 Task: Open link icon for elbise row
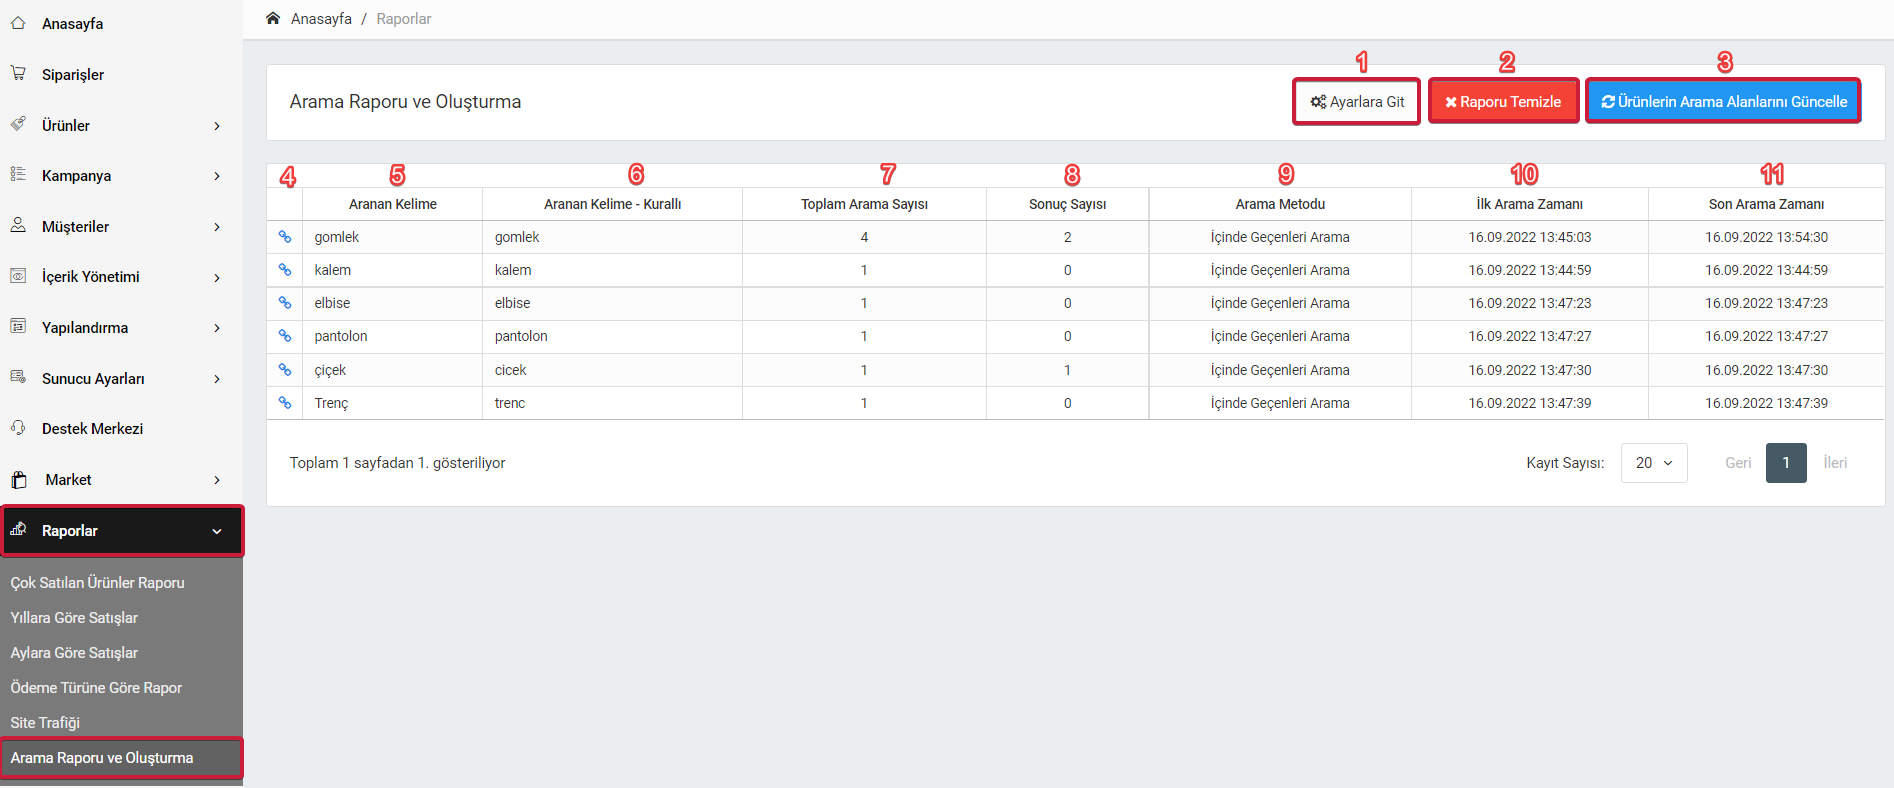285,303
